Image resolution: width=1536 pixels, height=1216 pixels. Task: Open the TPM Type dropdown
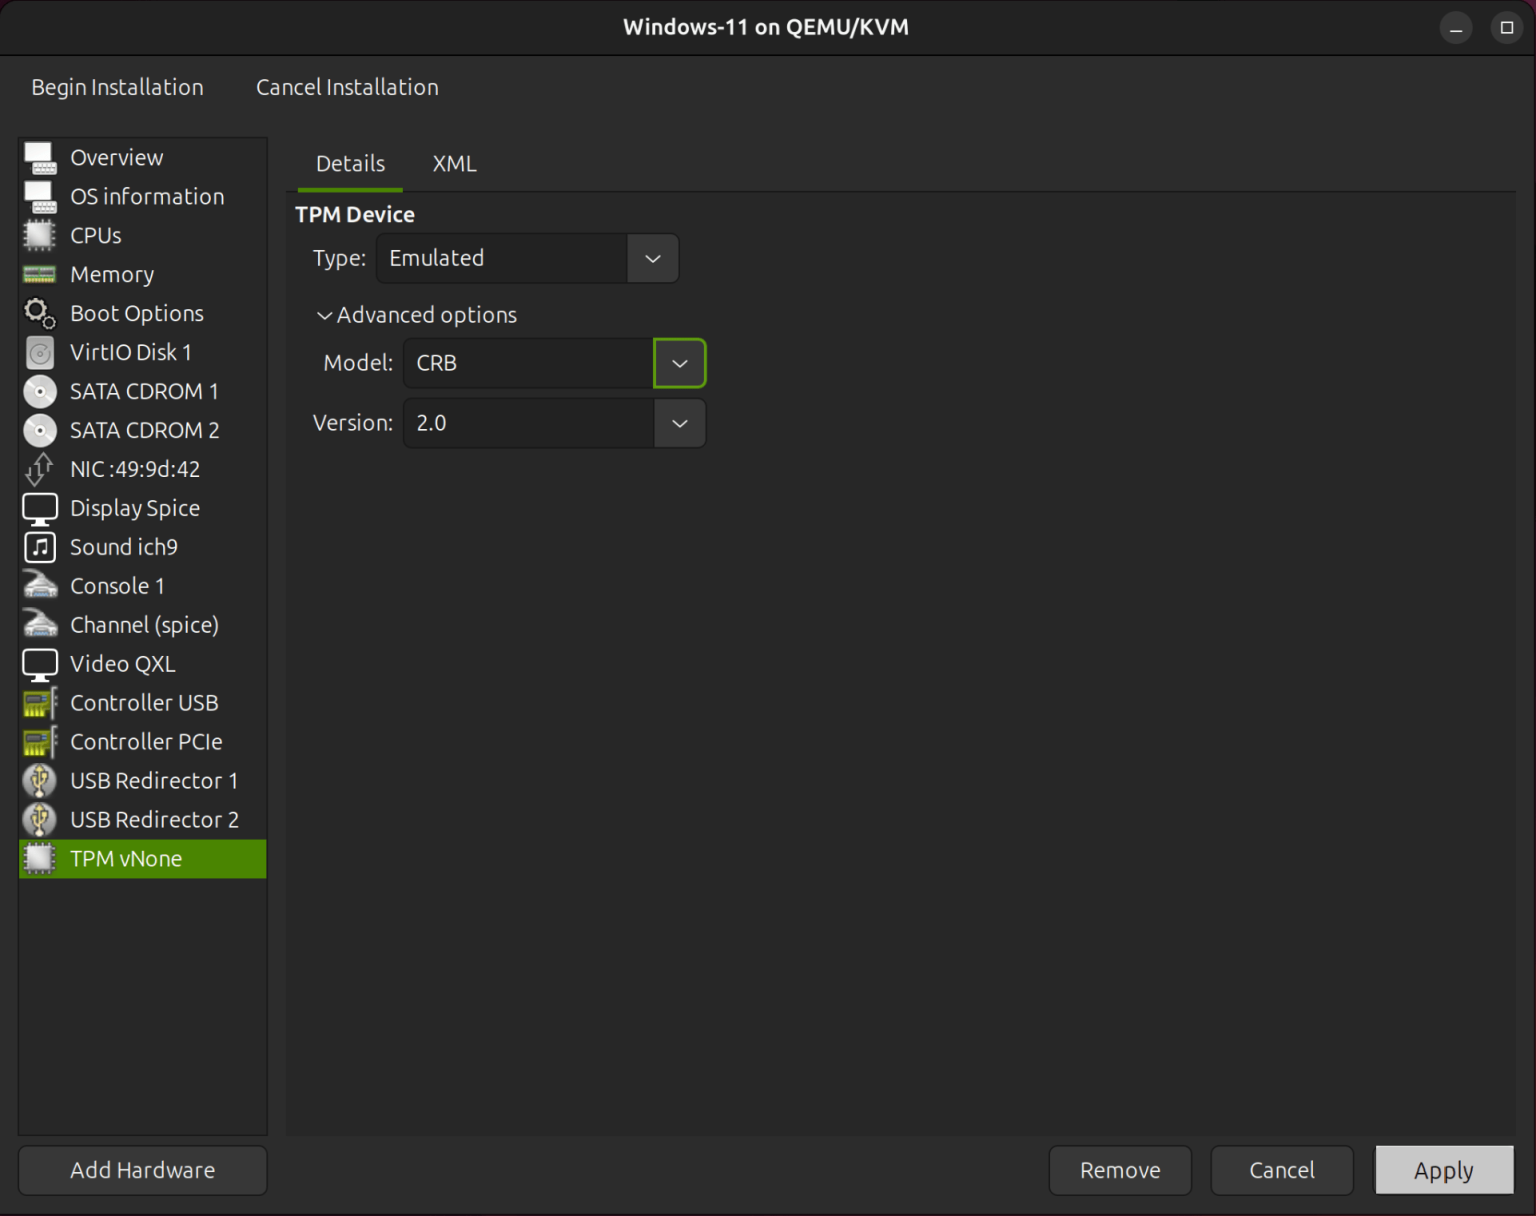(x=652, y=258)
